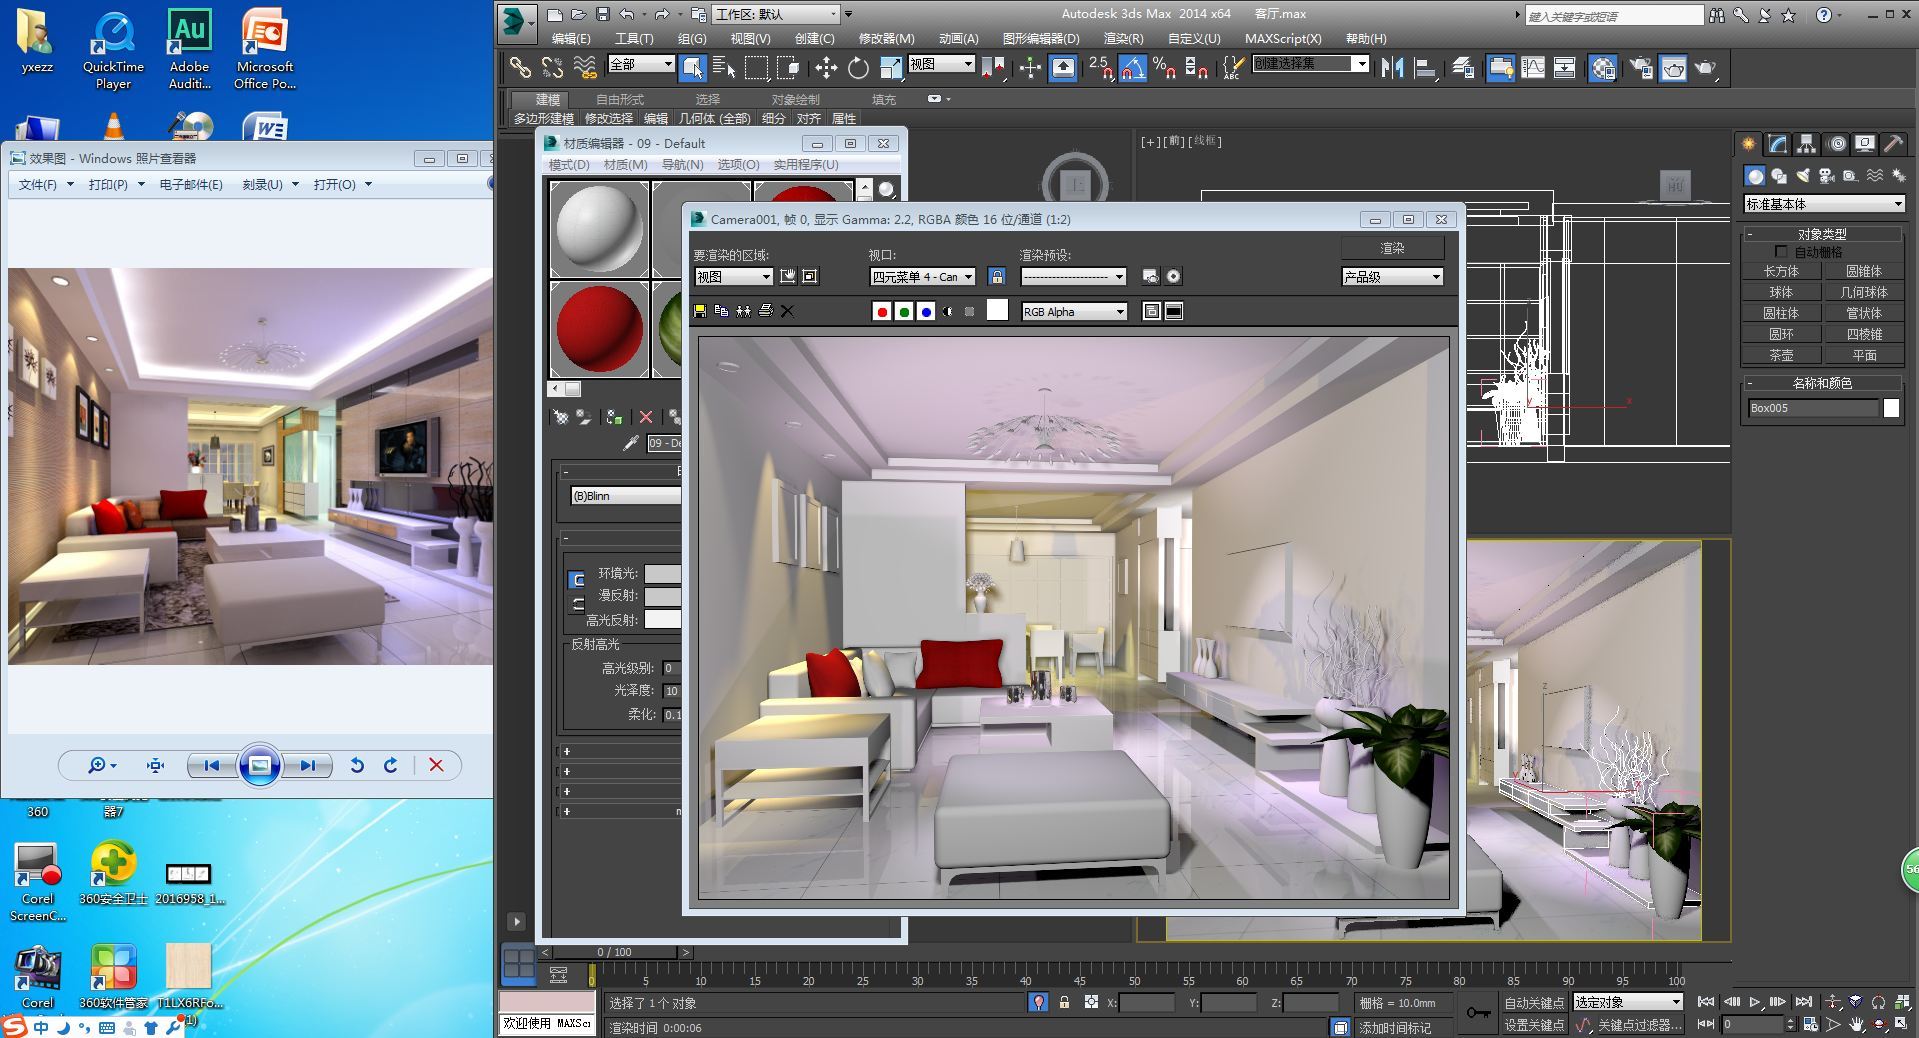The width and height of the screenshot is (1919, 1038).
Task: Toggle the green channel in render window
Action: coord(904,312)
